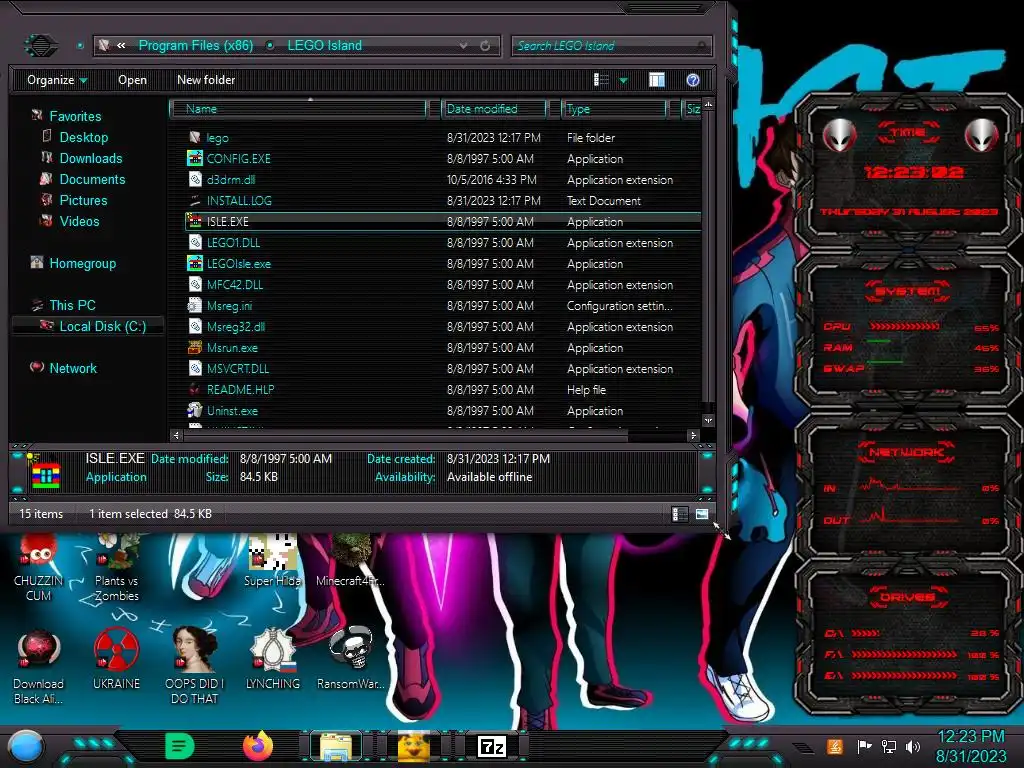Screen dimensions: 1024x768
Task: Select Downloads under Favorites
Action: point(91,158)
